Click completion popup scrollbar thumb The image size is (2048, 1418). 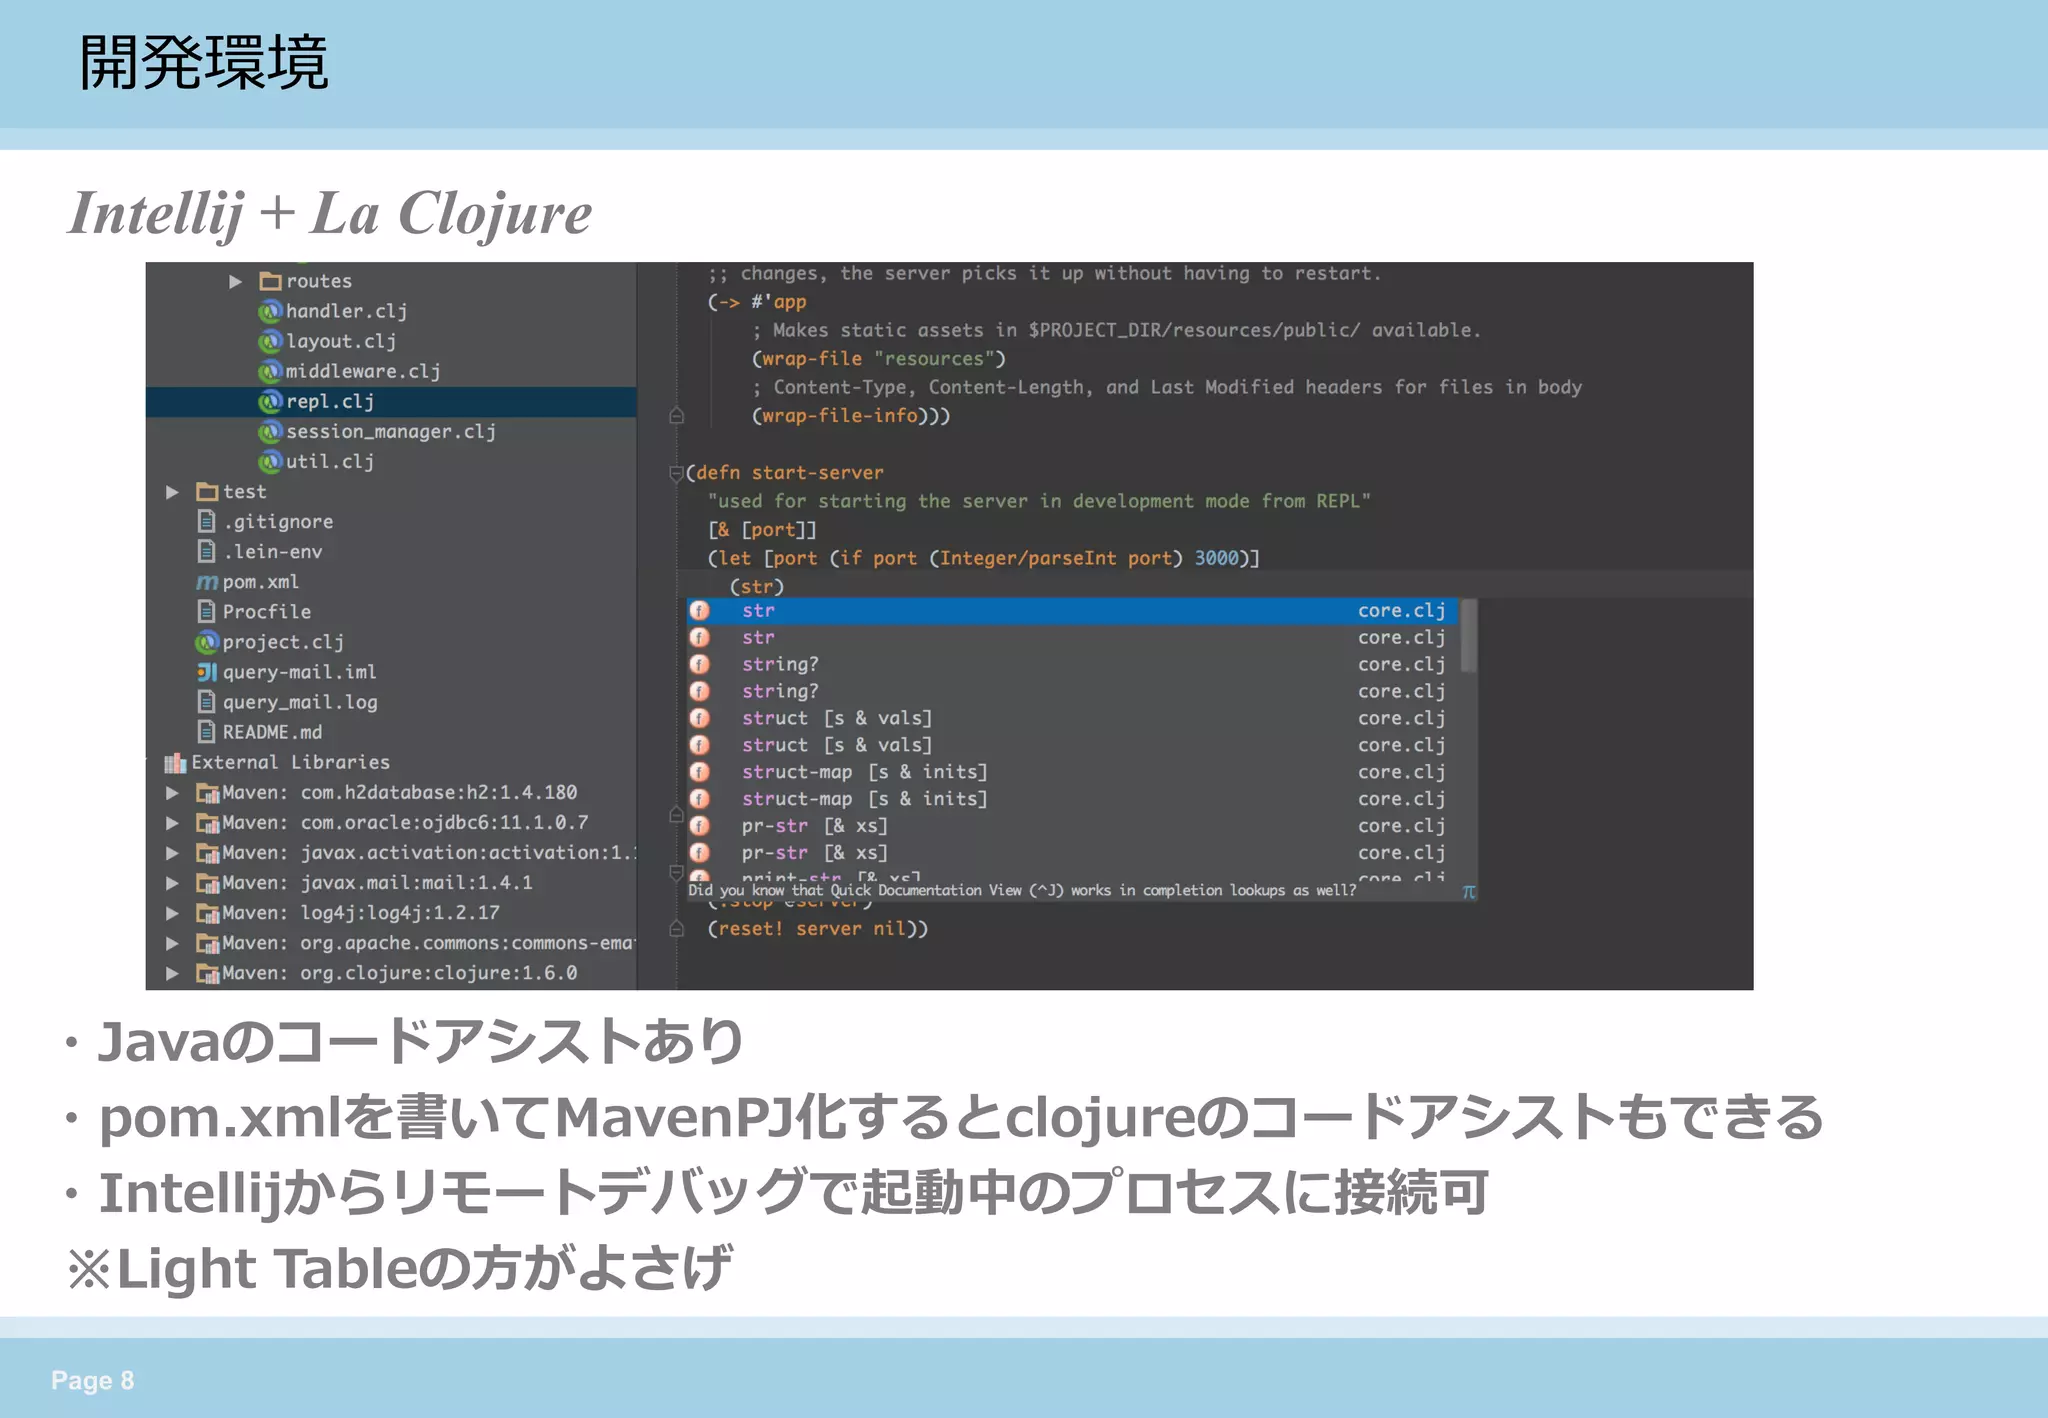pos(1468,636)
